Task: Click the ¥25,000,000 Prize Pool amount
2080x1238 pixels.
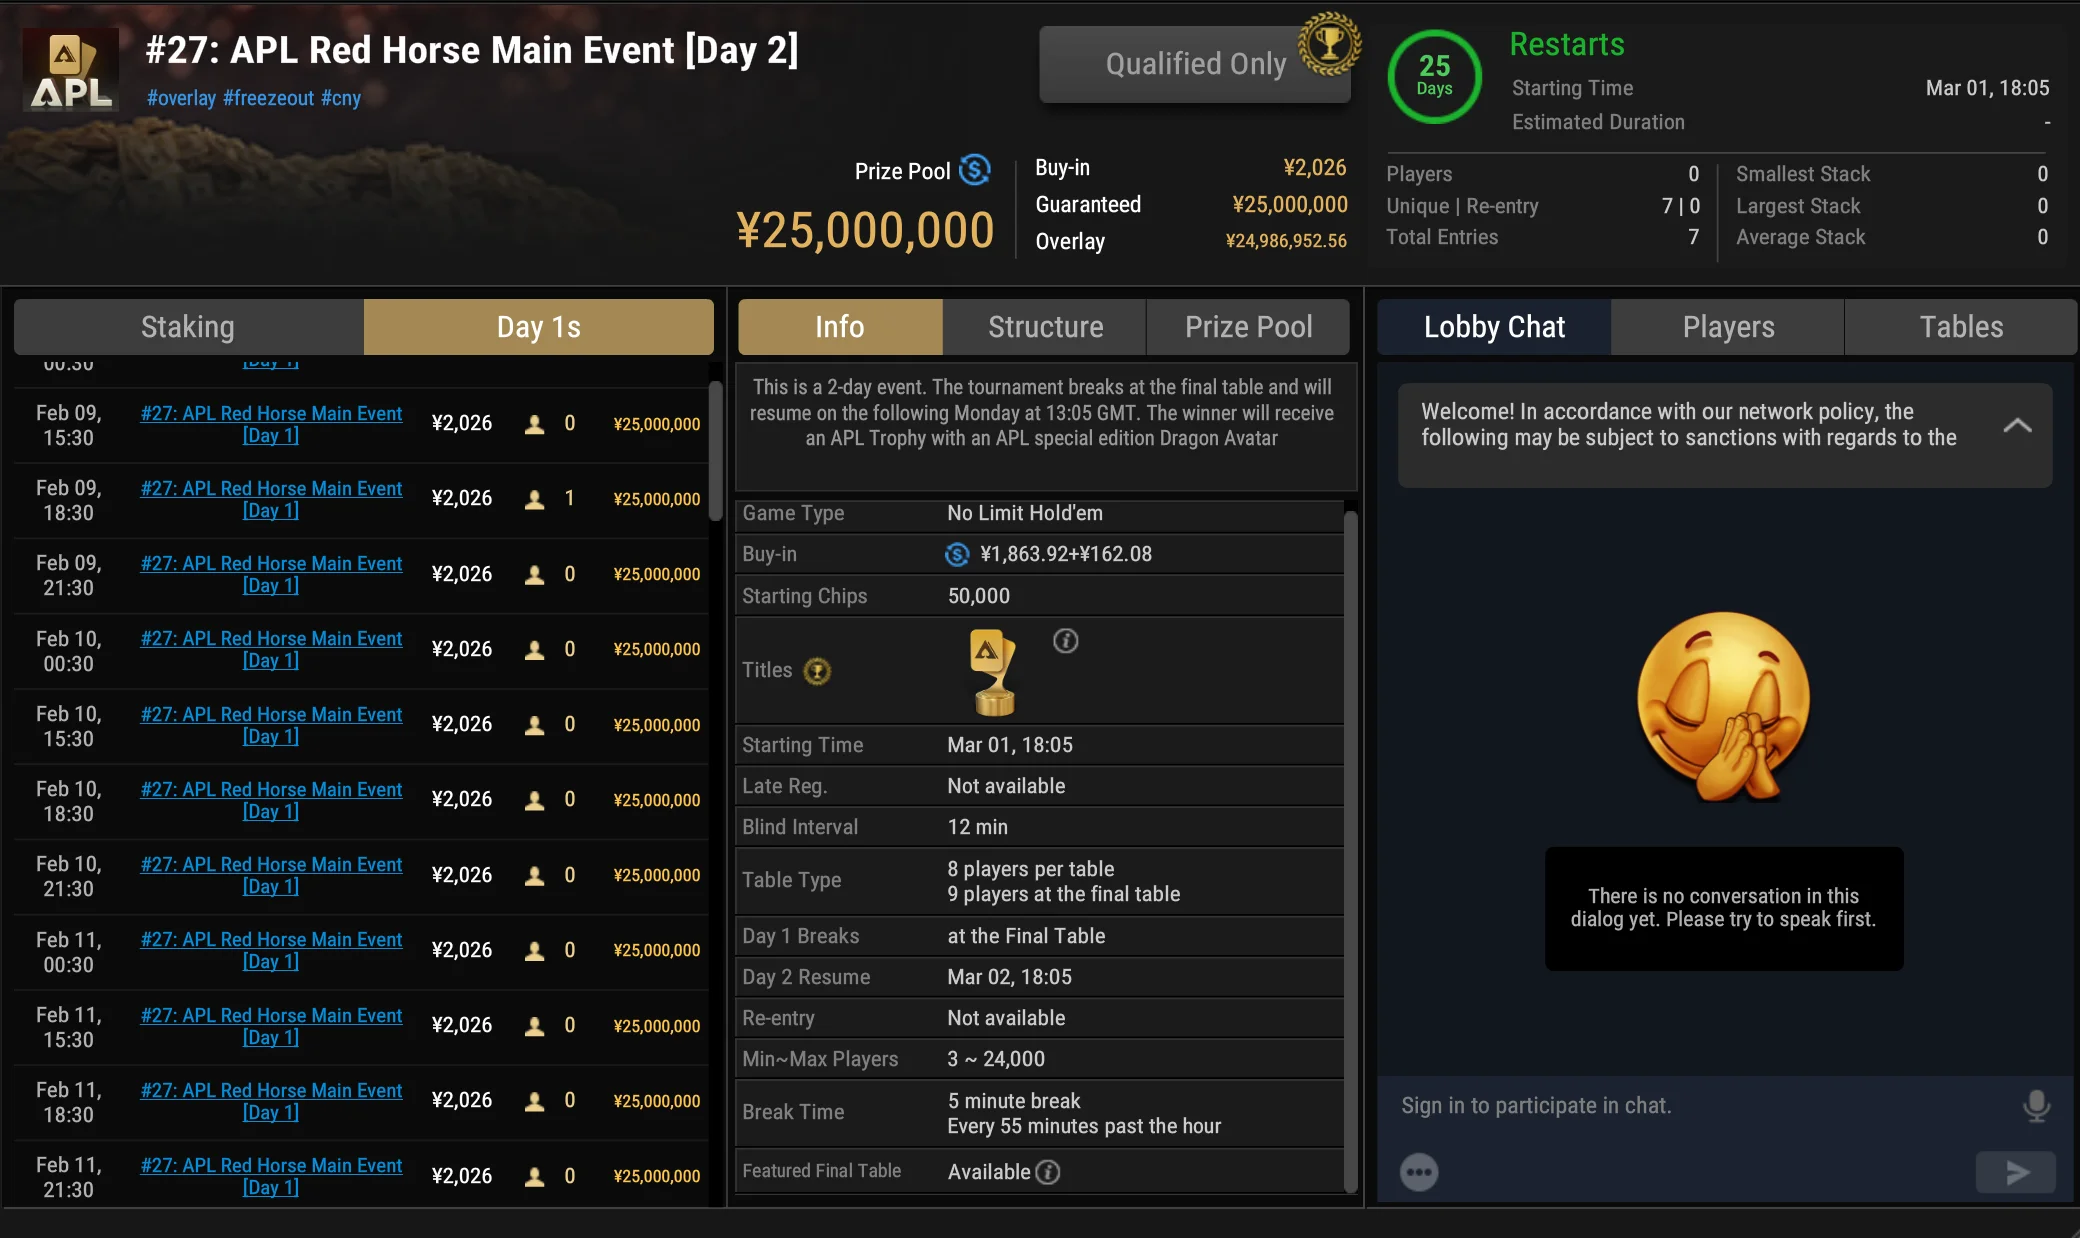Action: 865,230
